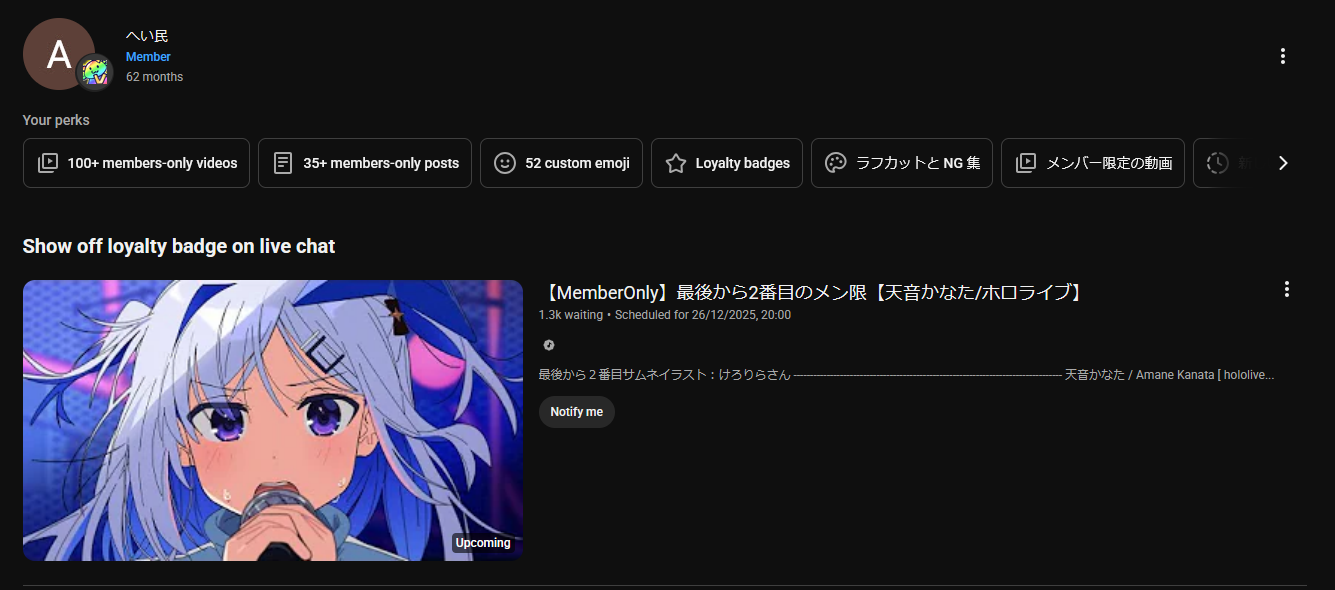Click the blue Member status text

tap(148, 57)
